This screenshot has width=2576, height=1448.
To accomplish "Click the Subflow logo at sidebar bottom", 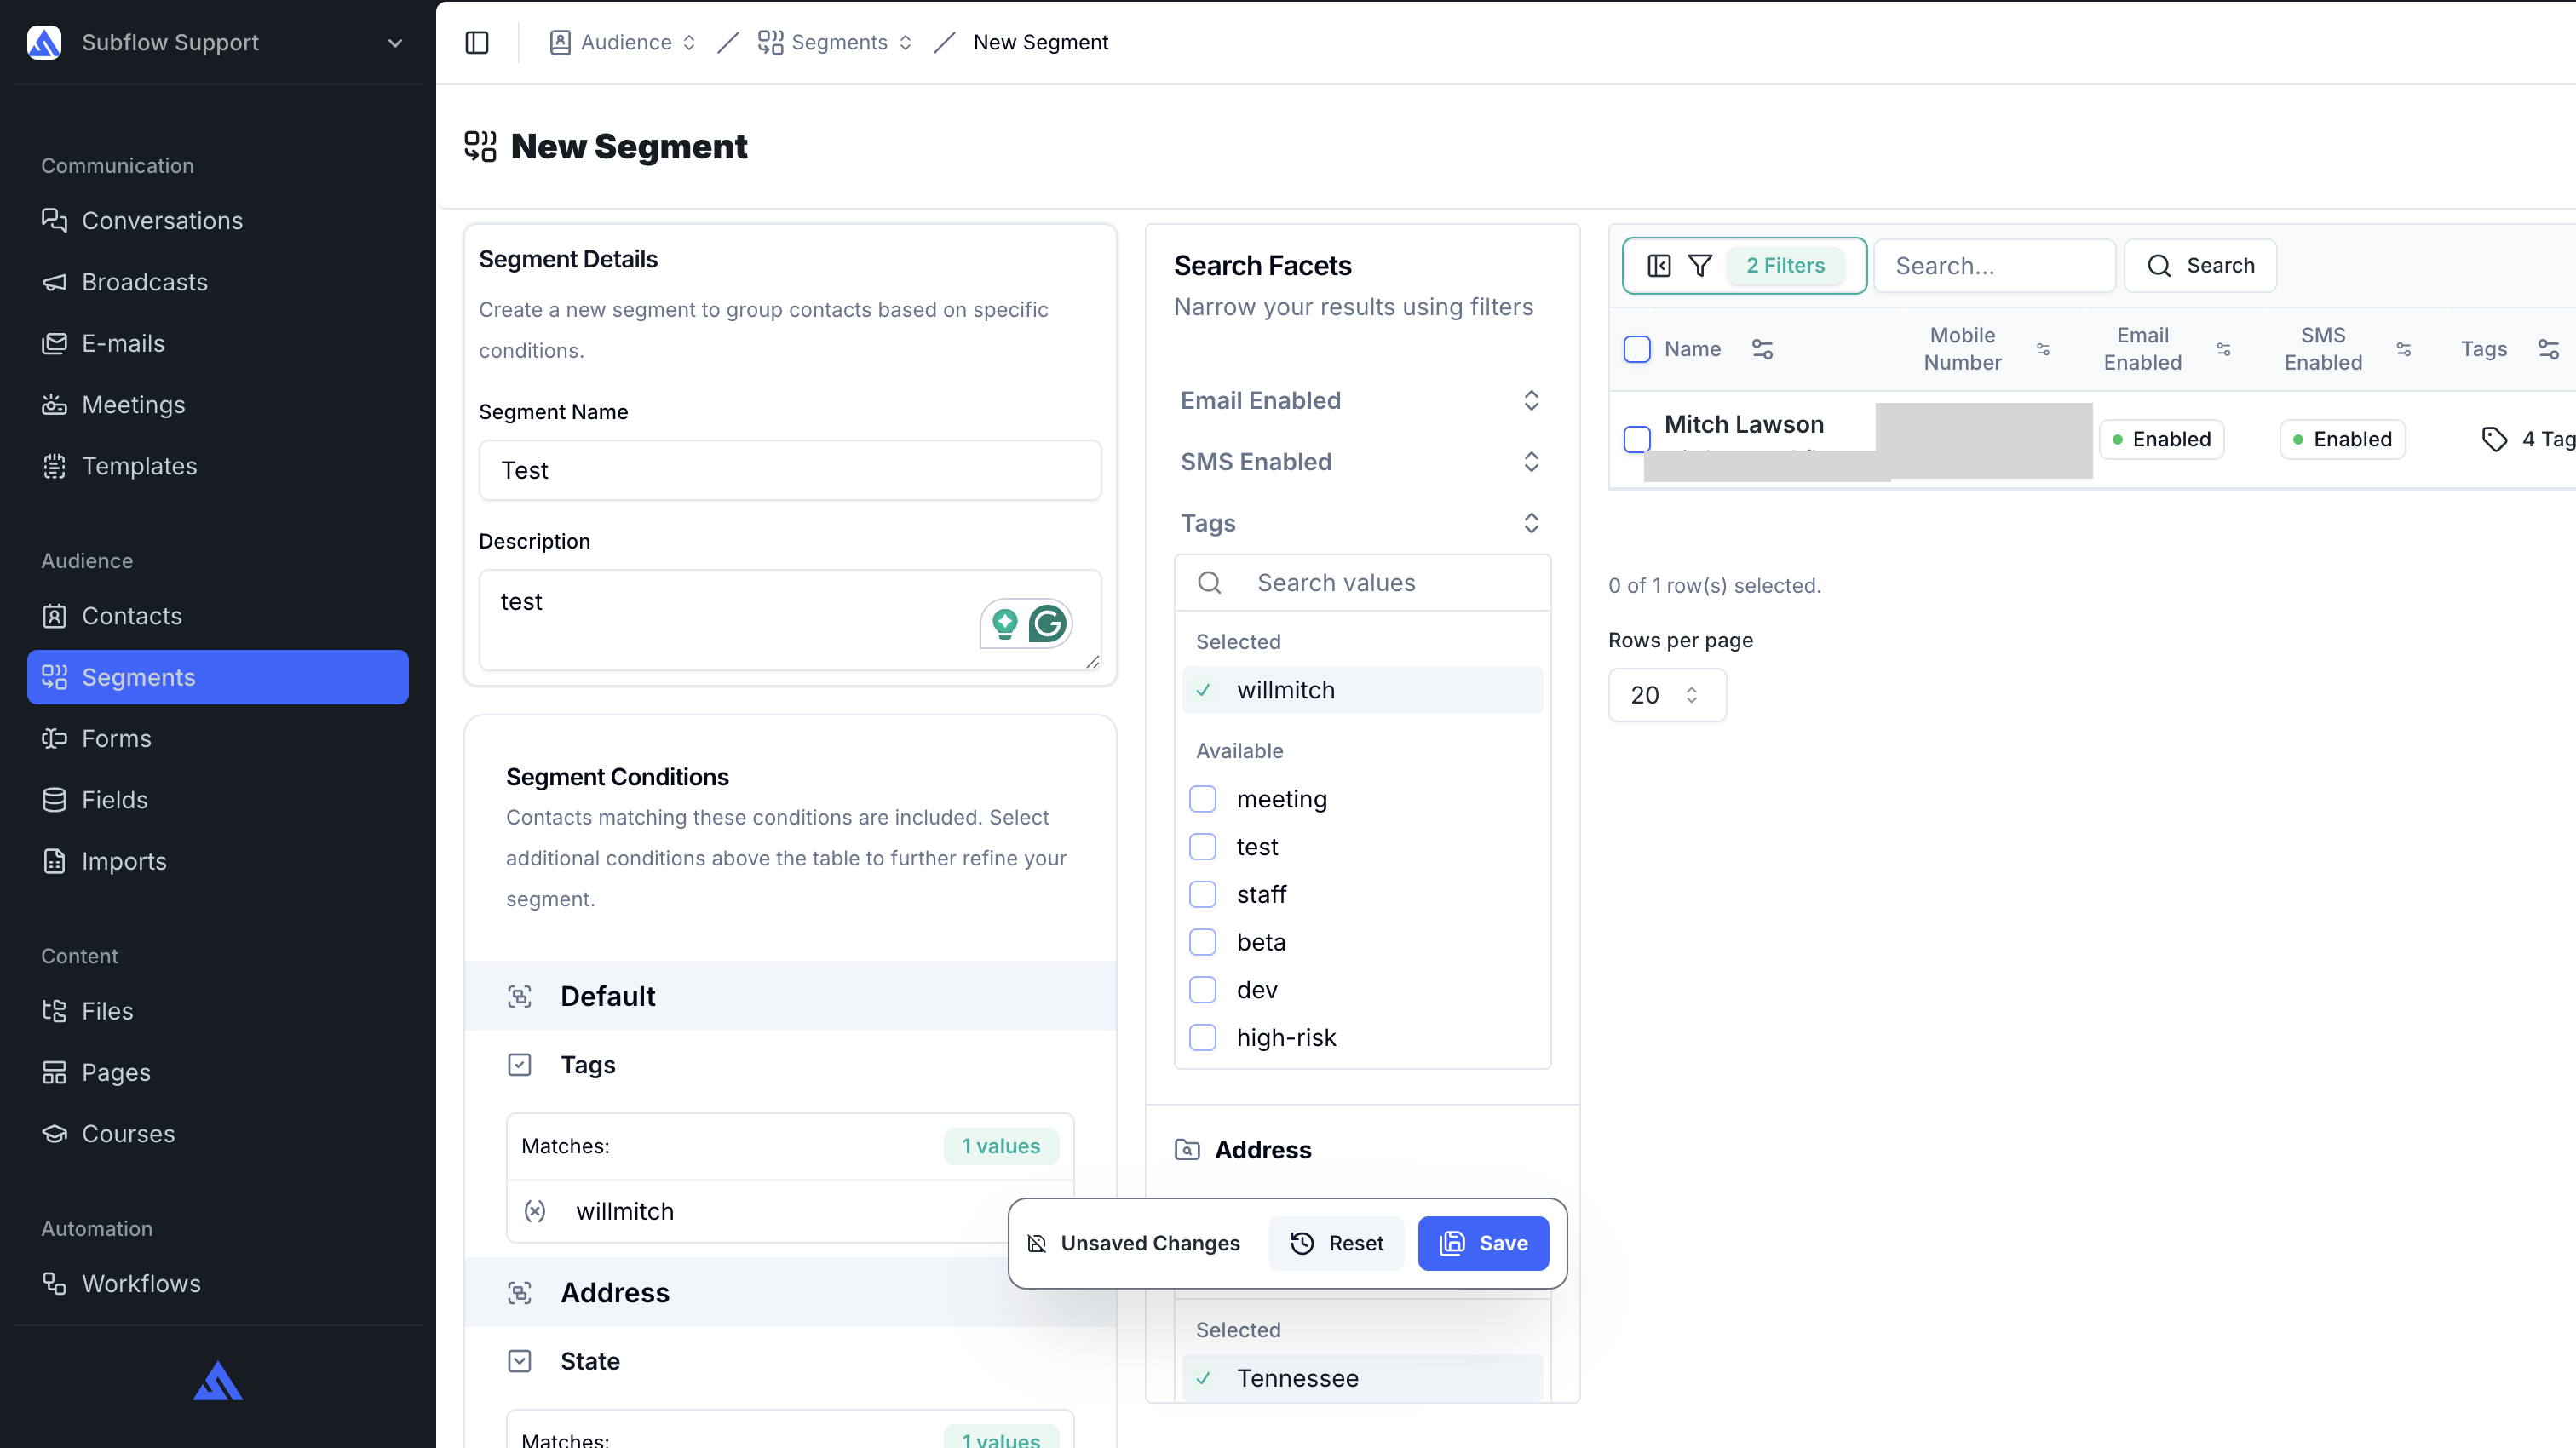I will (217, 1381).
